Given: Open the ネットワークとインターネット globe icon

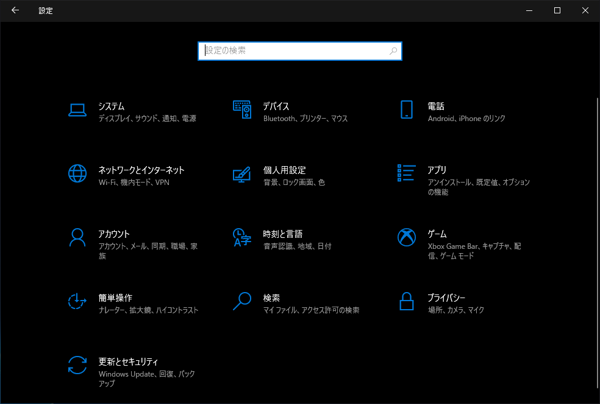Looking at the screenshot, I should 77,174.
